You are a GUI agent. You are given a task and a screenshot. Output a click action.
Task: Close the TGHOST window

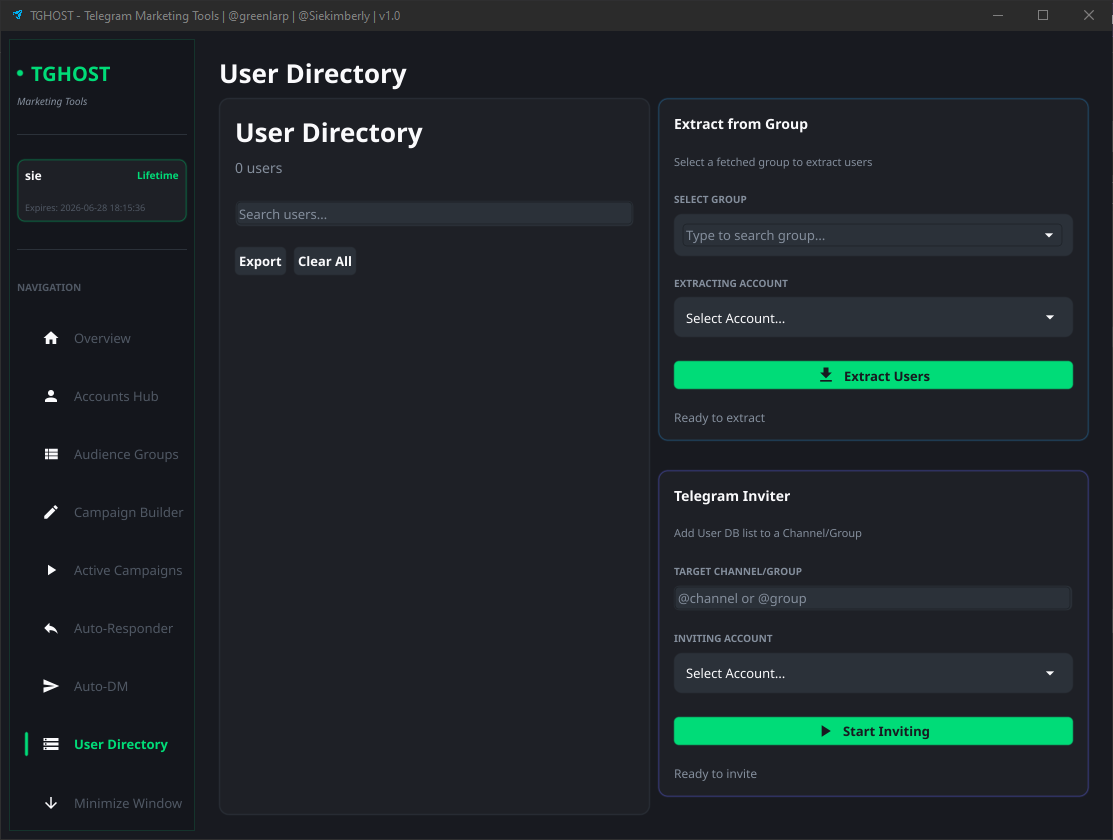pos(1088,15)
